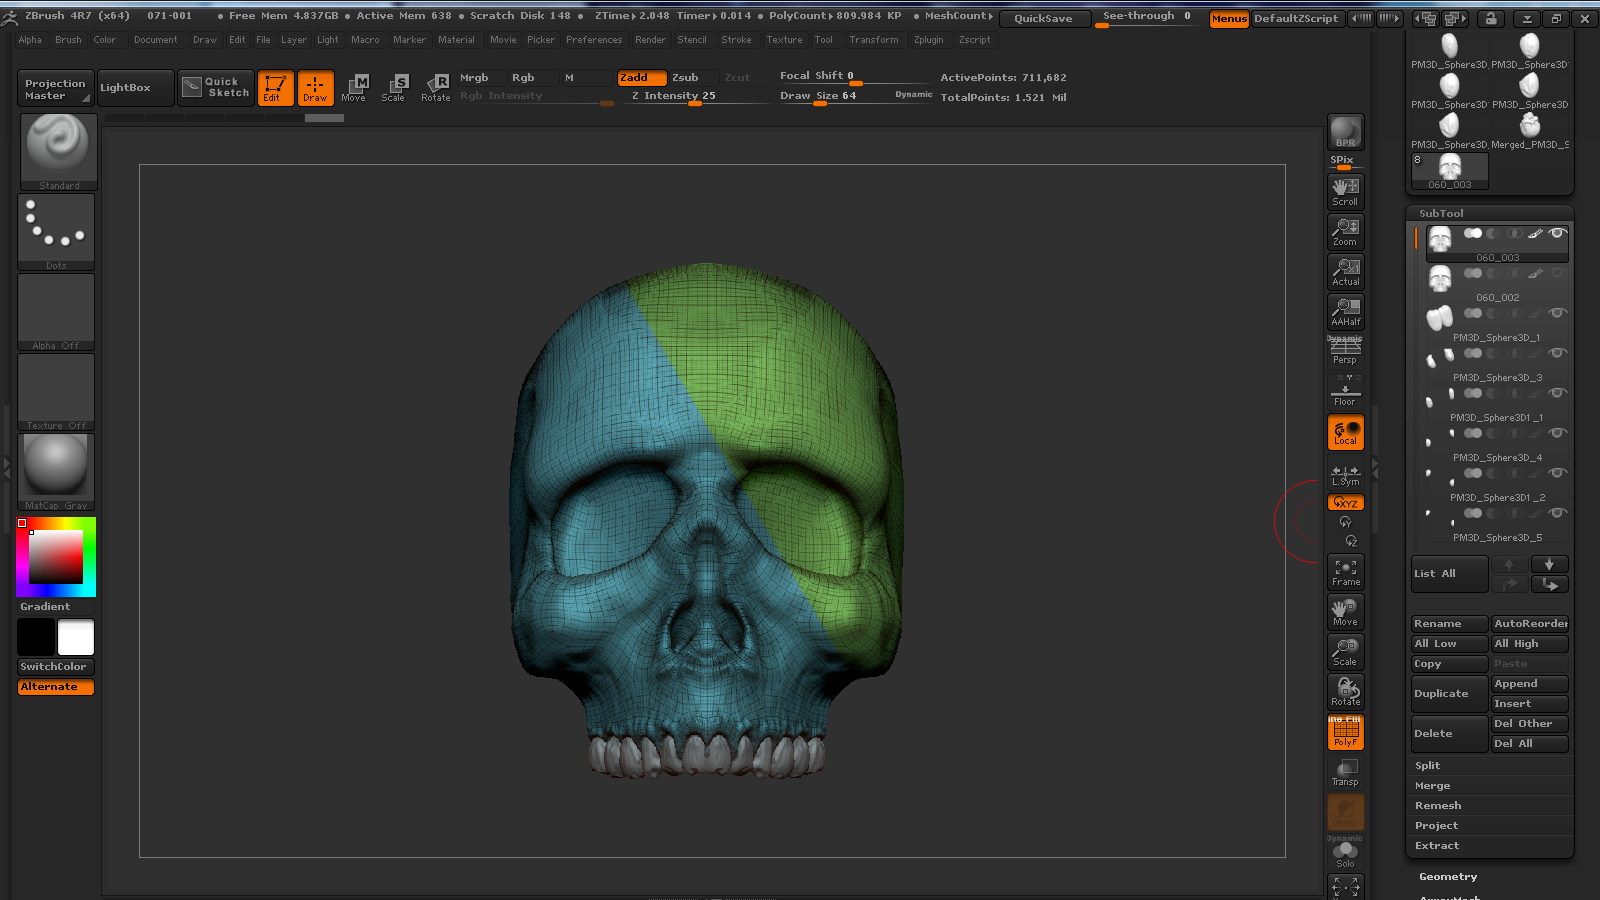
Task: Select the Merged_PM3D tool thumbnail
Action: [x=1530, y=130]
